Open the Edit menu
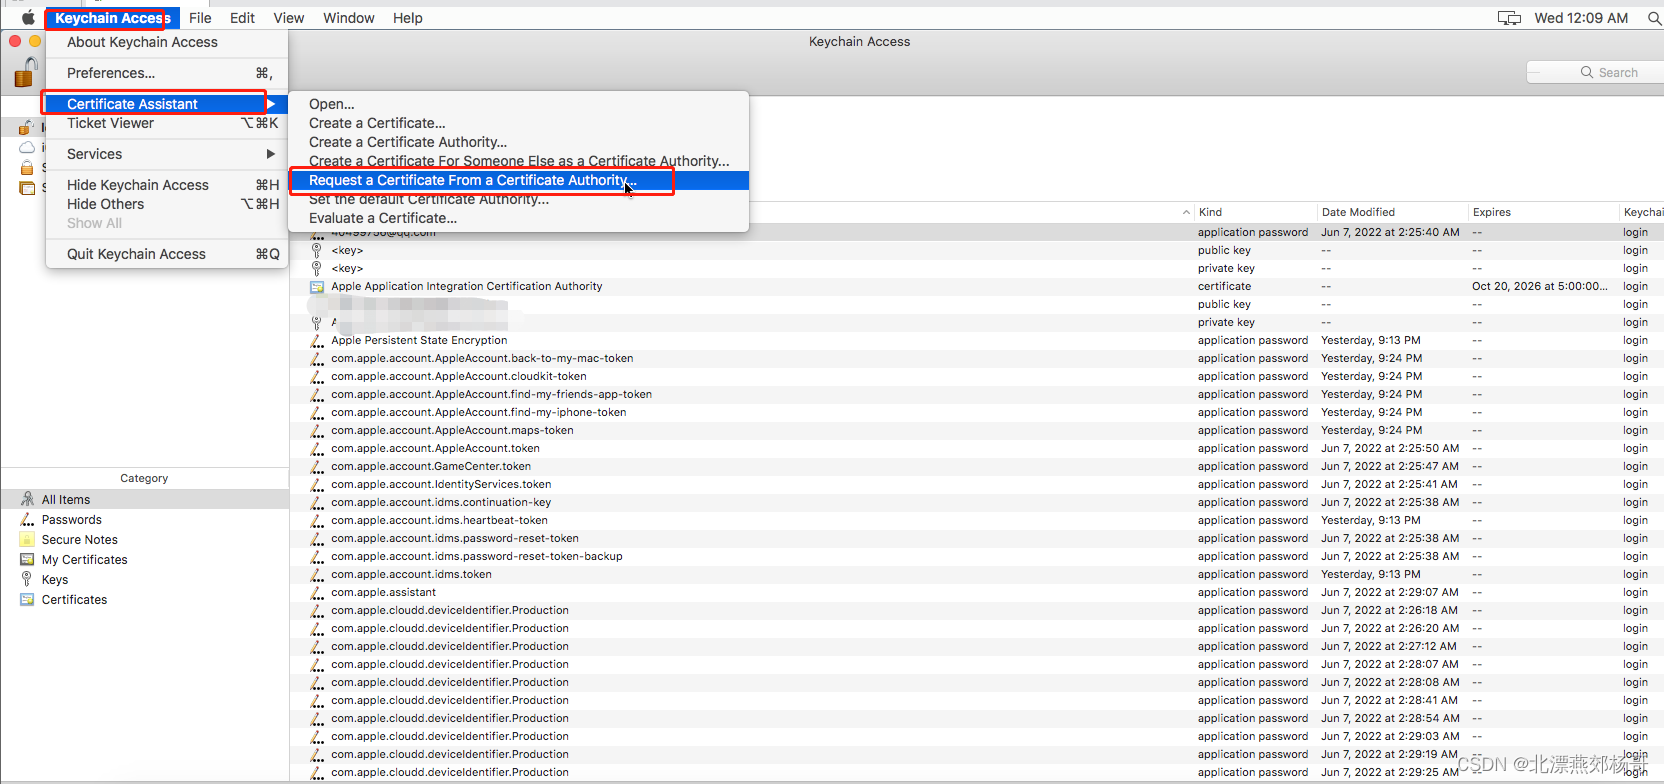The image size is (1664, 784). pos(242,18)
